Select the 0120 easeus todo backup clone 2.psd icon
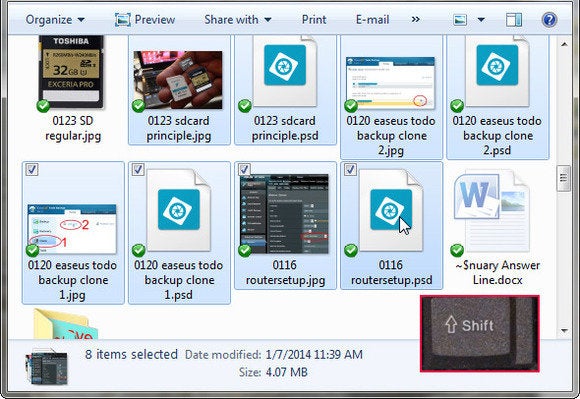This screenshot has width=580, height=399. (497, 71)
